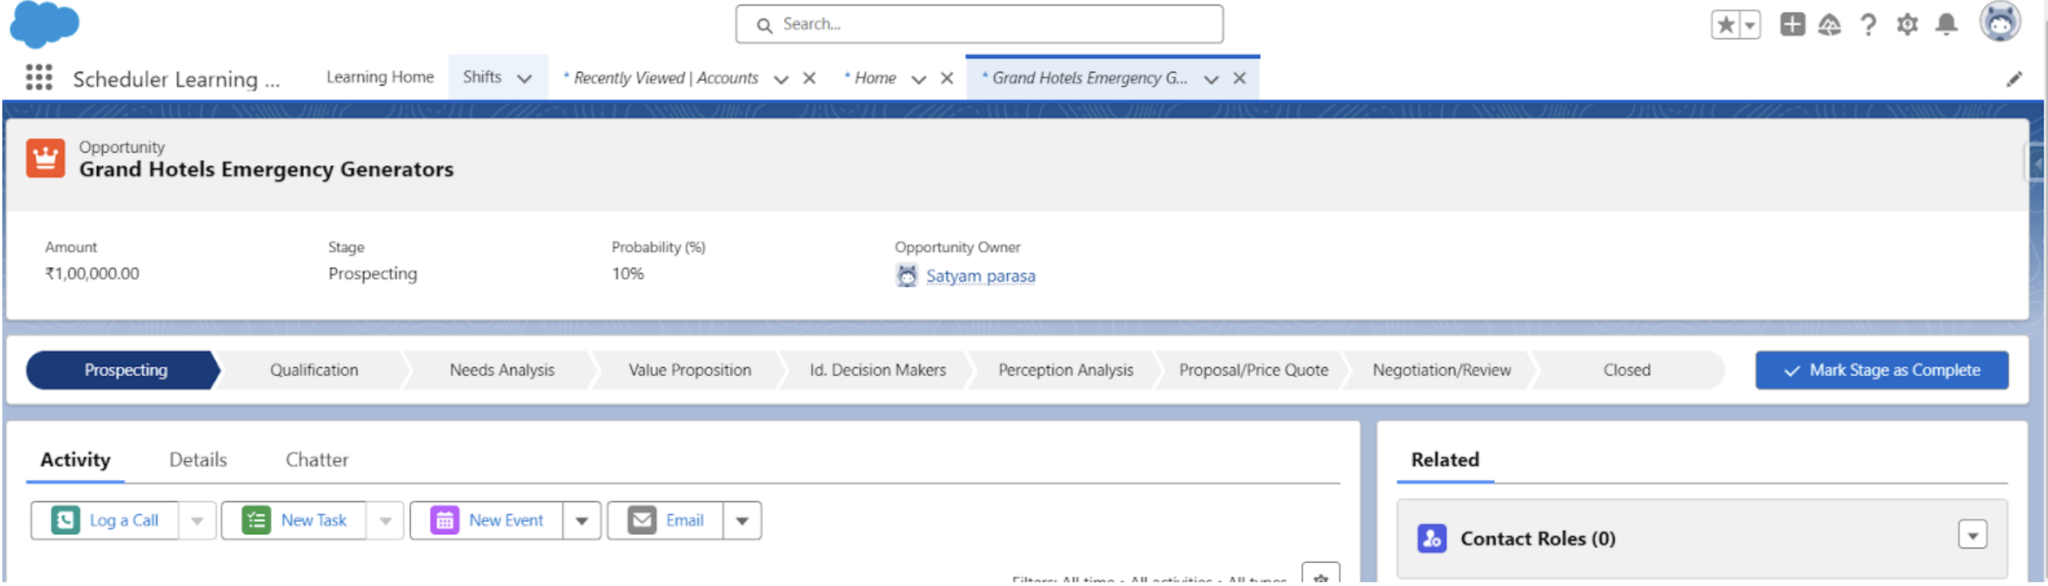Open the Help question mark icon

(x=1868, y=25)
